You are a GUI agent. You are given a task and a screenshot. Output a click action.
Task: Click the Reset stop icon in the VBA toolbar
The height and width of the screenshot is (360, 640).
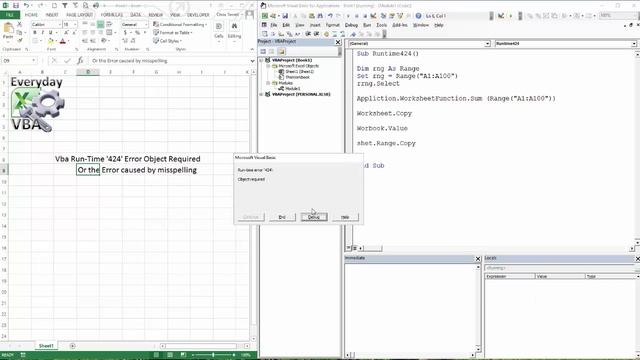point(365,16)
